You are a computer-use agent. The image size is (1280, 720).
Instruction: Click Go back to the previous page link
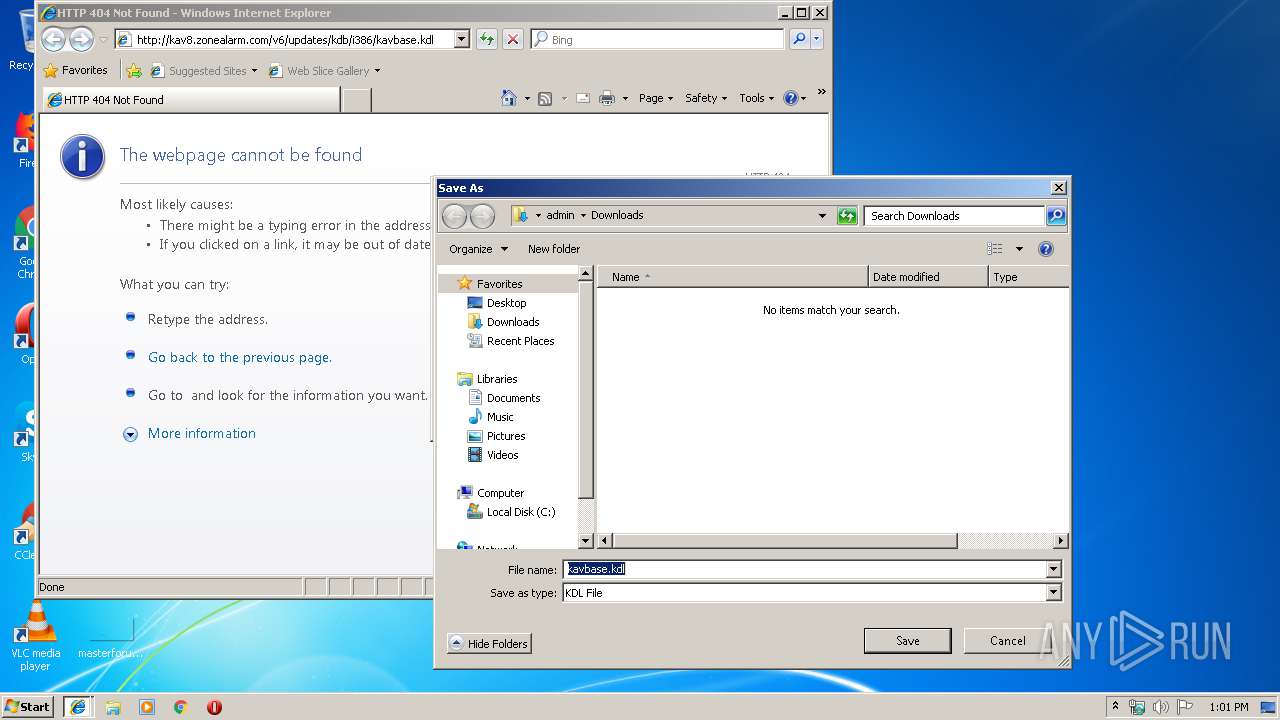(x=240, y=357)
